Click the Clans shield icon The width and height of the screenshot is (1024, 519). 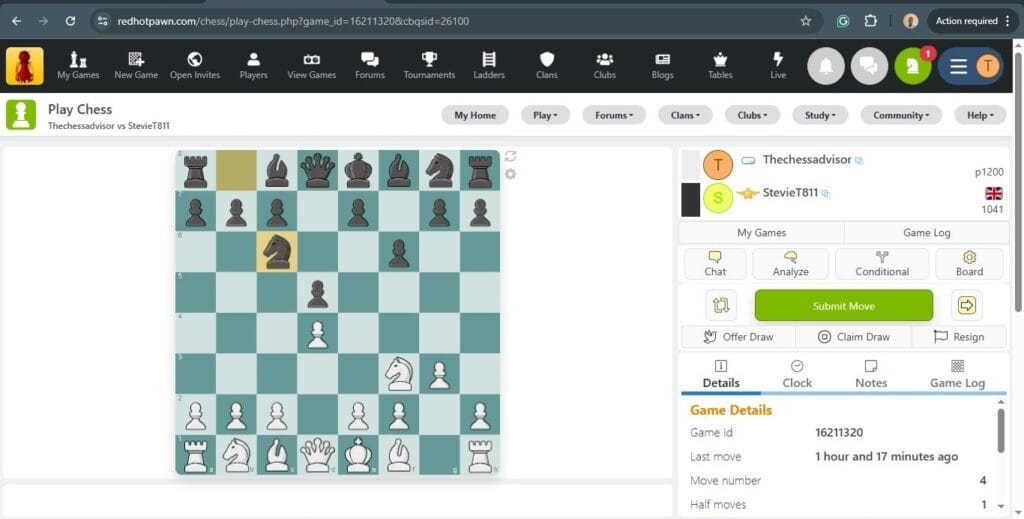(x=546, y=66)
